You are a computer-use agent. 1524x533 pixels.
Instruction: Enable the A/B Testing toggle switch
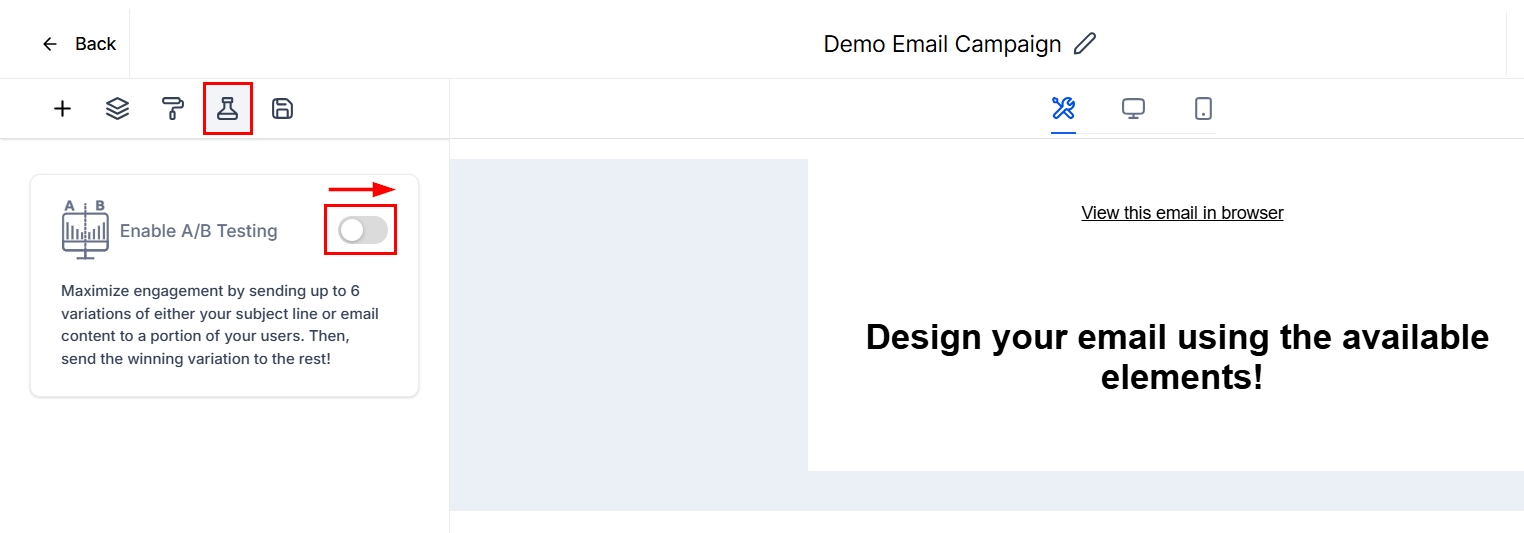pos(362,230)
